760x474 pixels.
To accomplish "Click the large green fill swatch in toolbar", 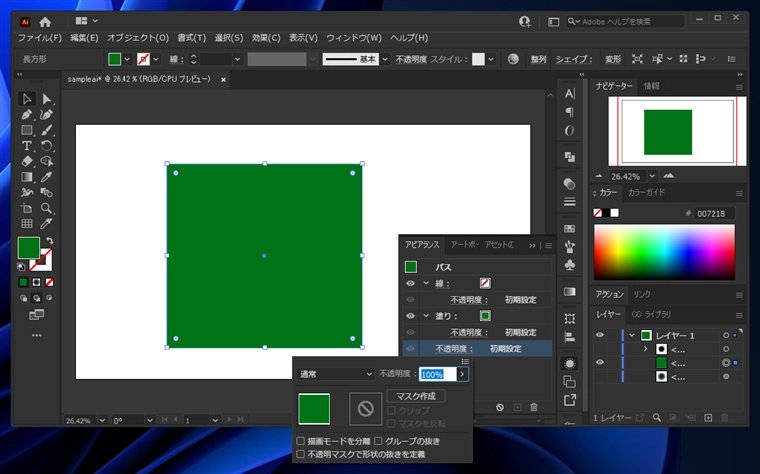I will click(29, 248).
